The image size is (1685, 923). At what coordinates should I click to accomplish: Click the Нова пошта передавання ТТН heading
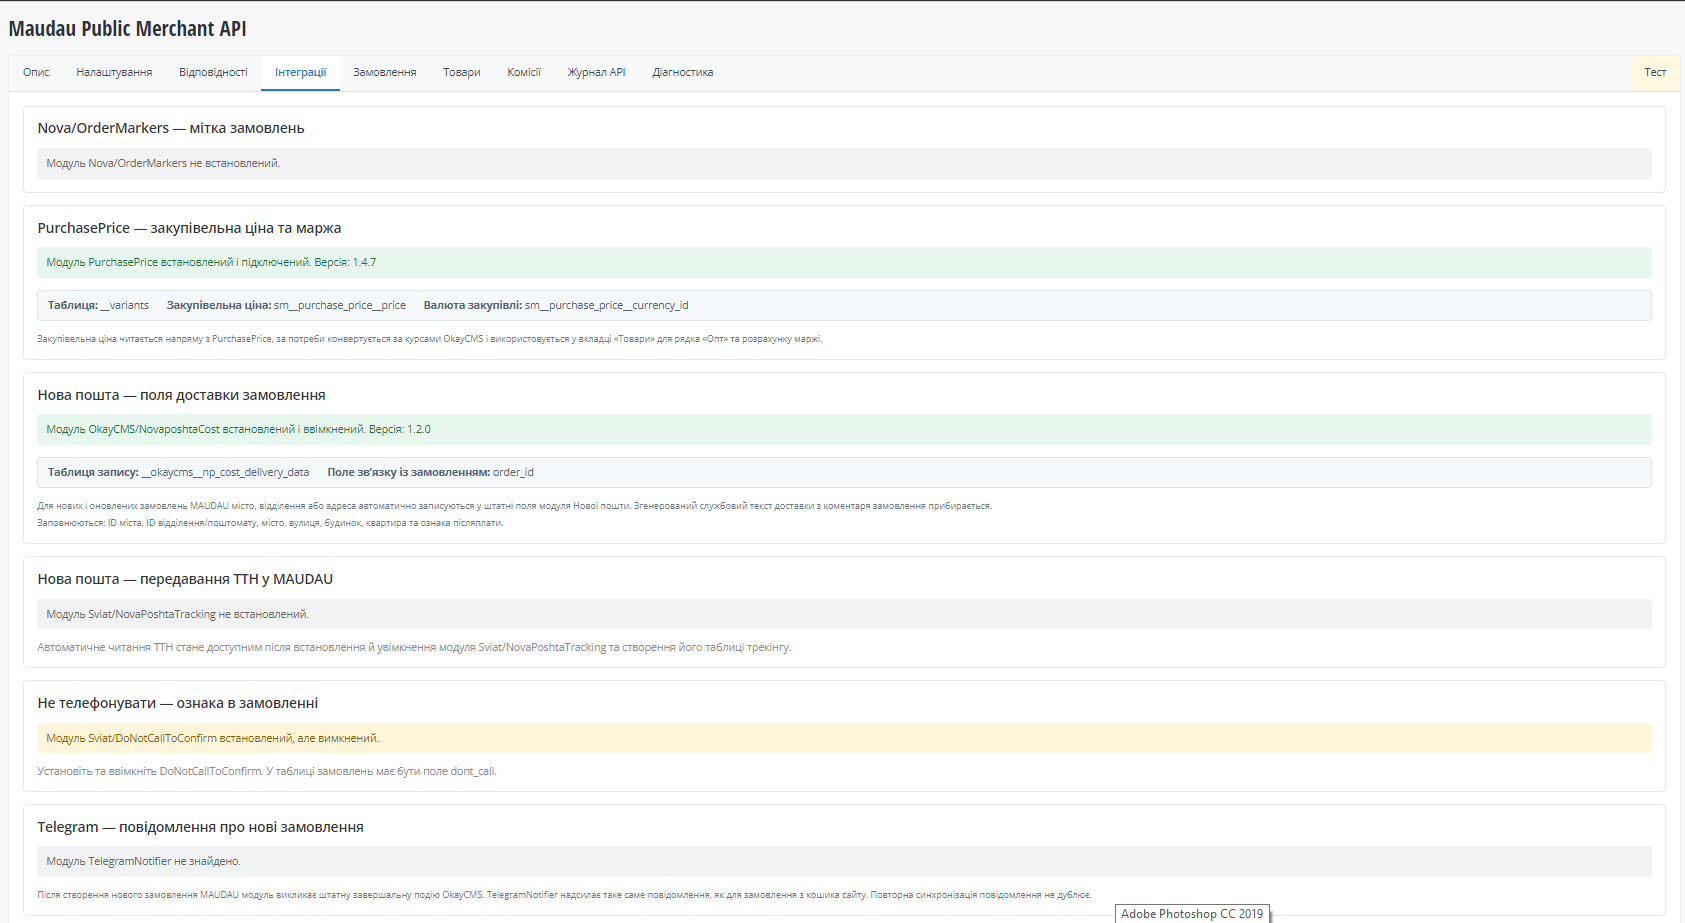point(185,579)
